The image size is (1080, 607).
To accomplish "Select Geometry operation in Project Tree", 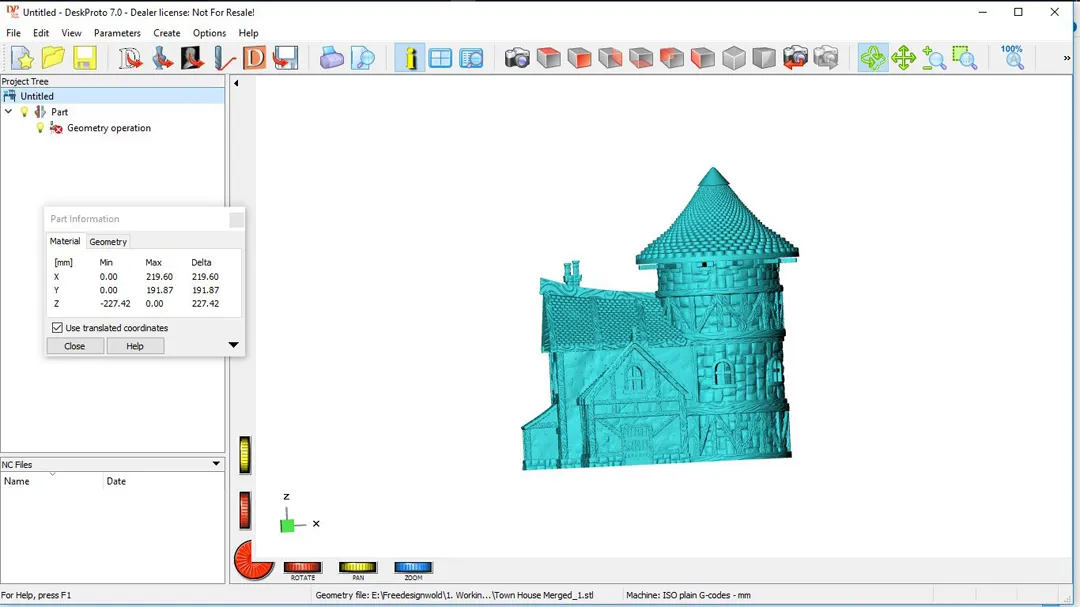I will tap(109, 127).
